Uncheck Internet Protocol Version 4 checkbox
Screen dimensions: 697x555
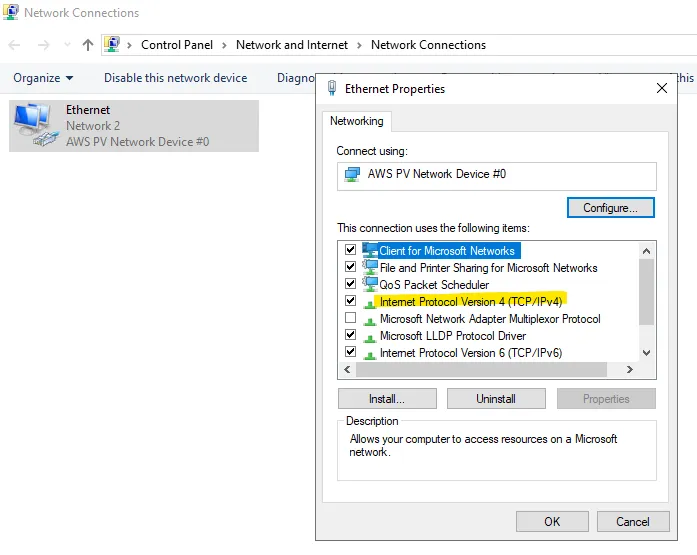pyautogui.click(x=350, y=301)
